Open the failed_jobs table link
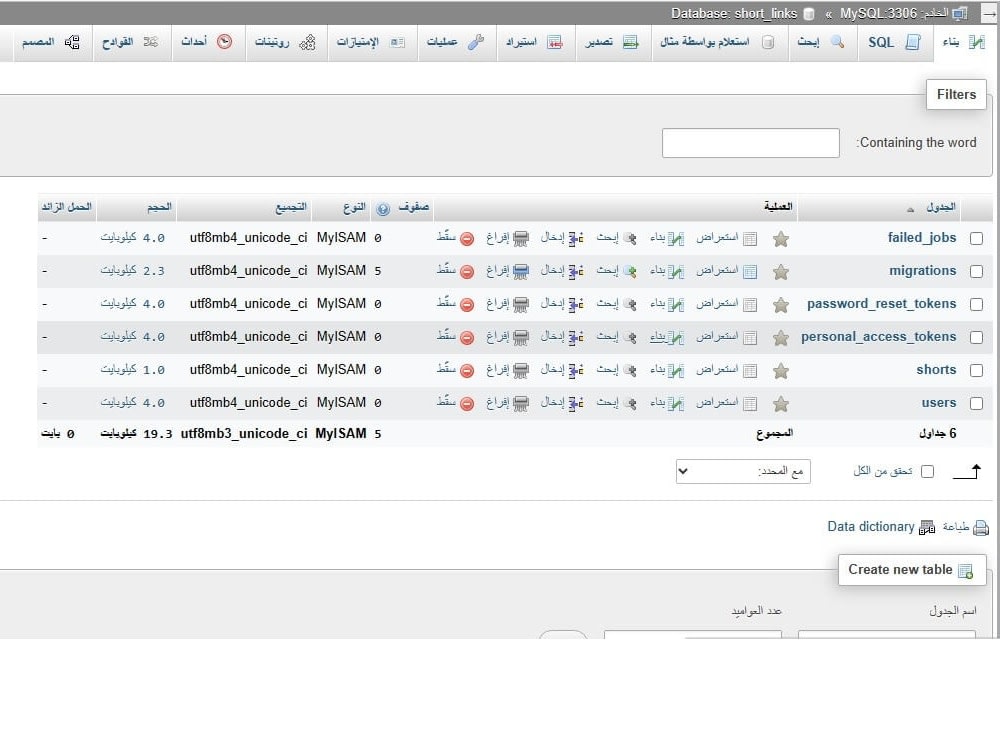The width and height of the screenshot is (1000, 750). [x=922, y=238]
